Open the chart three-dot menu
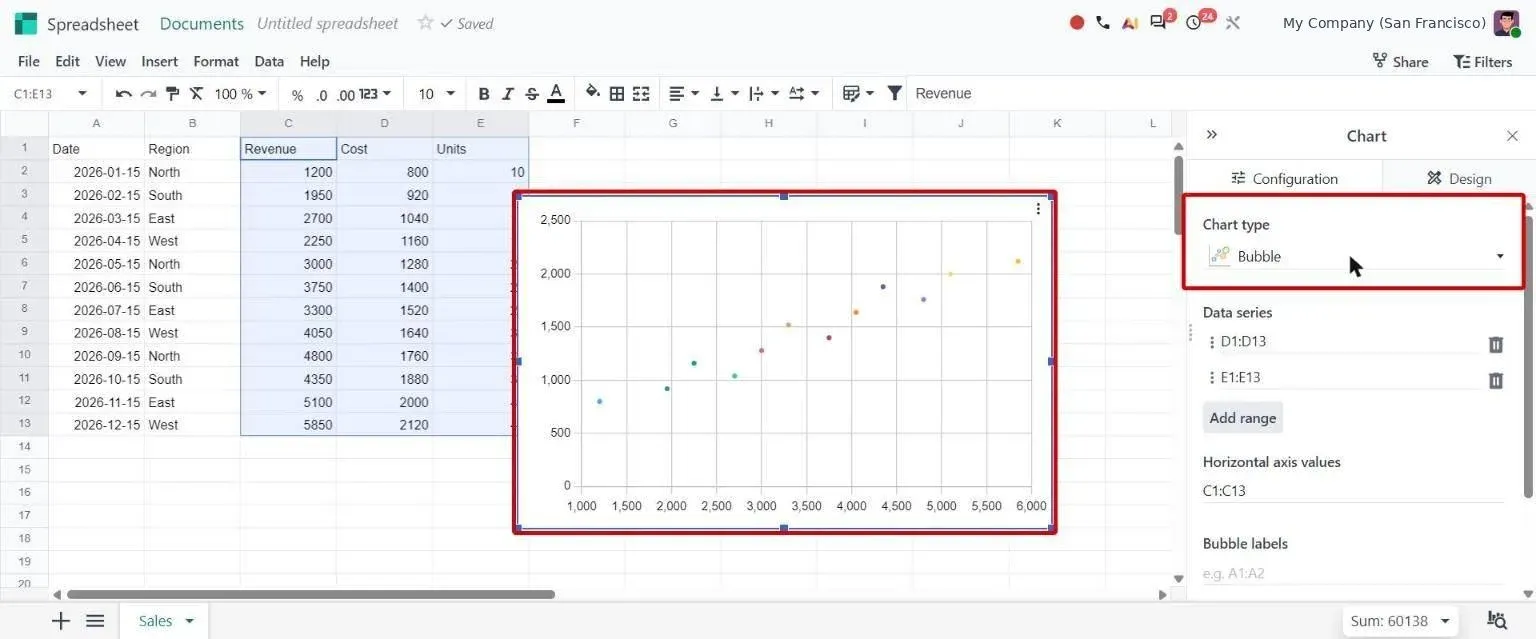Image resolution: width=1536 pixels, height=639 pixels. (x=1038, y=209)
